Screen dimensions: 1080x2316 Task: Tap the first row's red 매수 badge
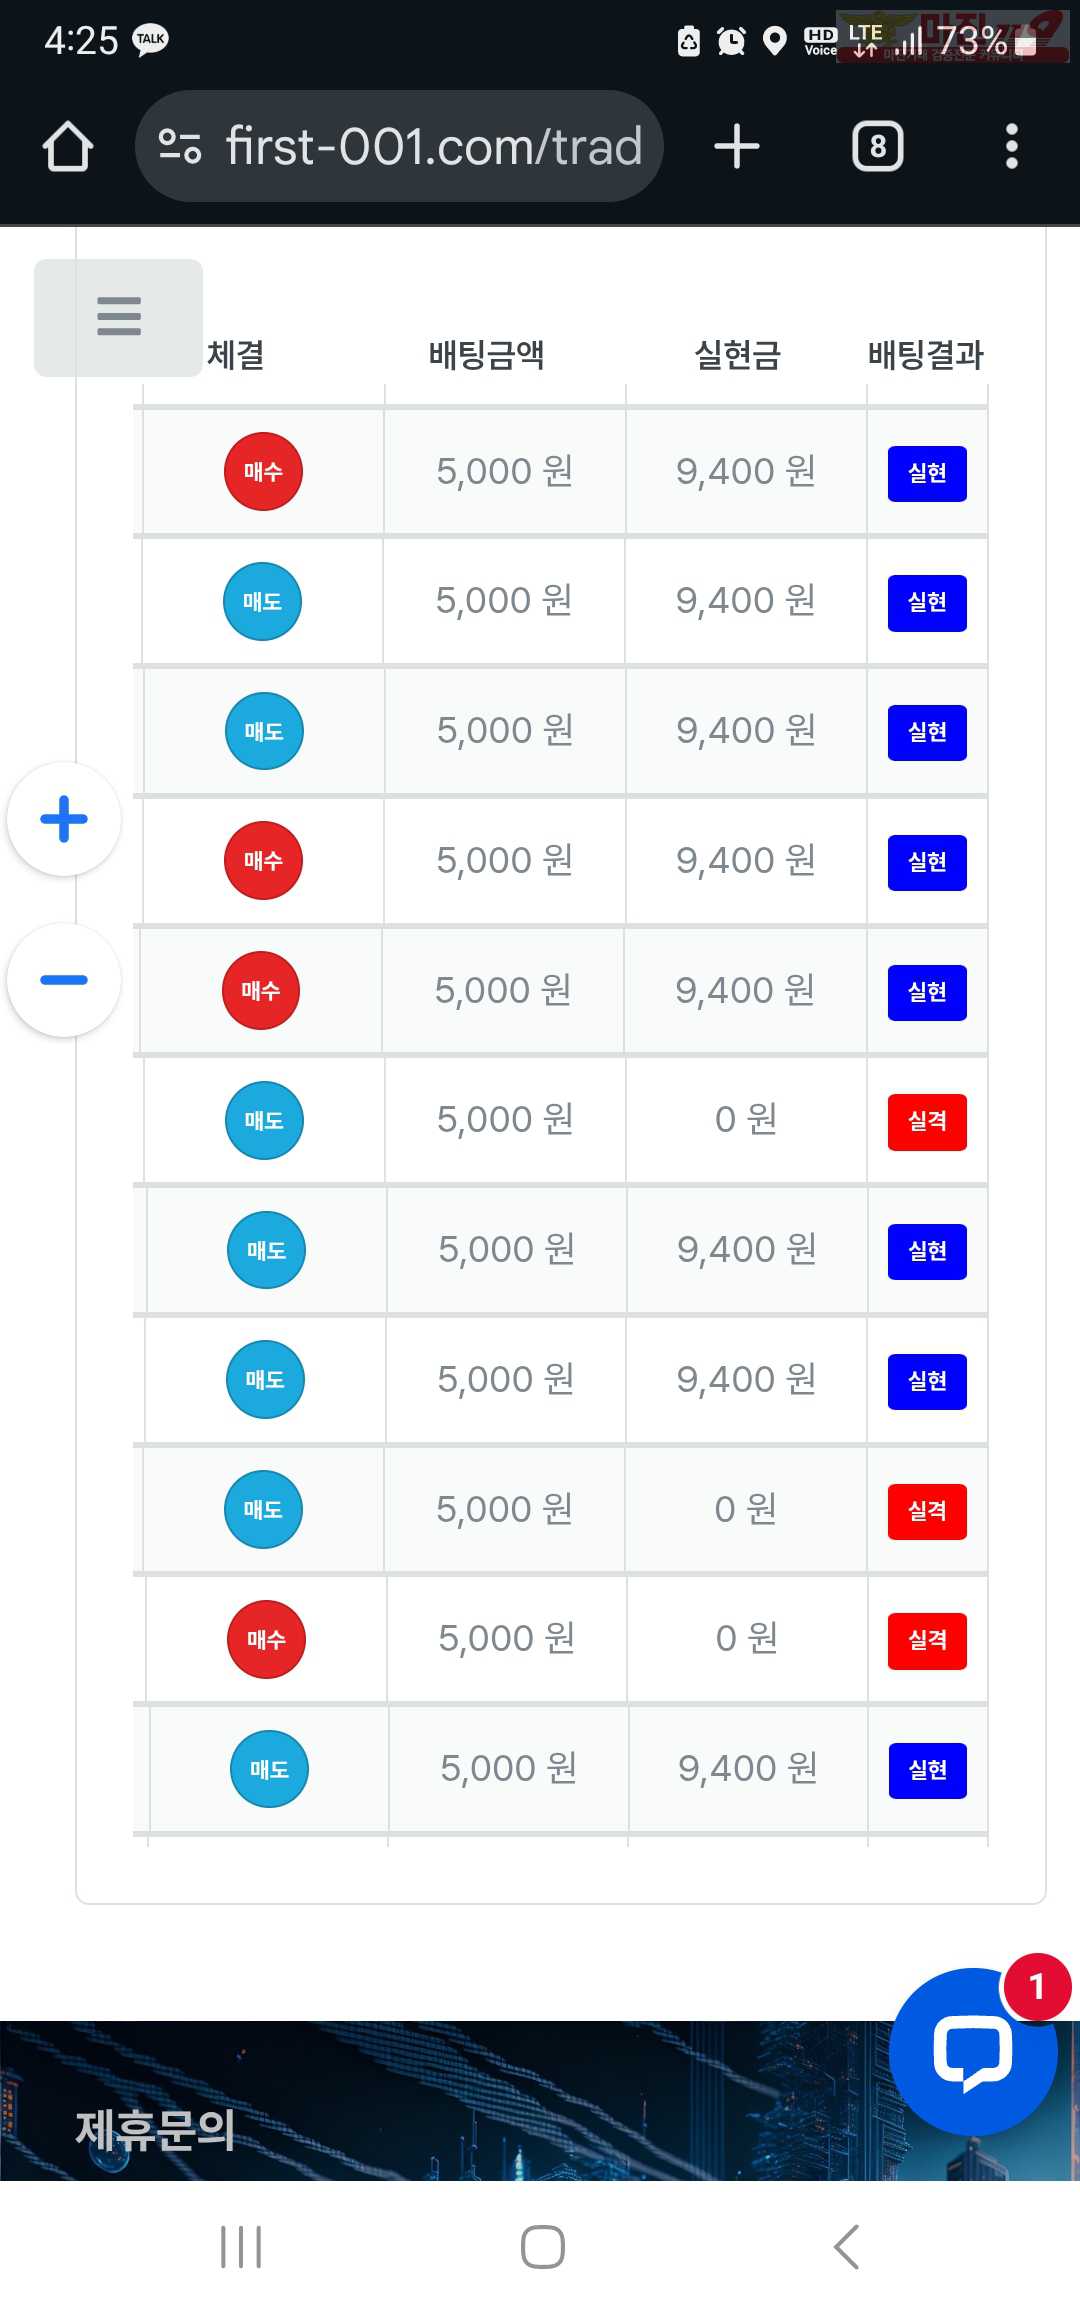[263, 472]
